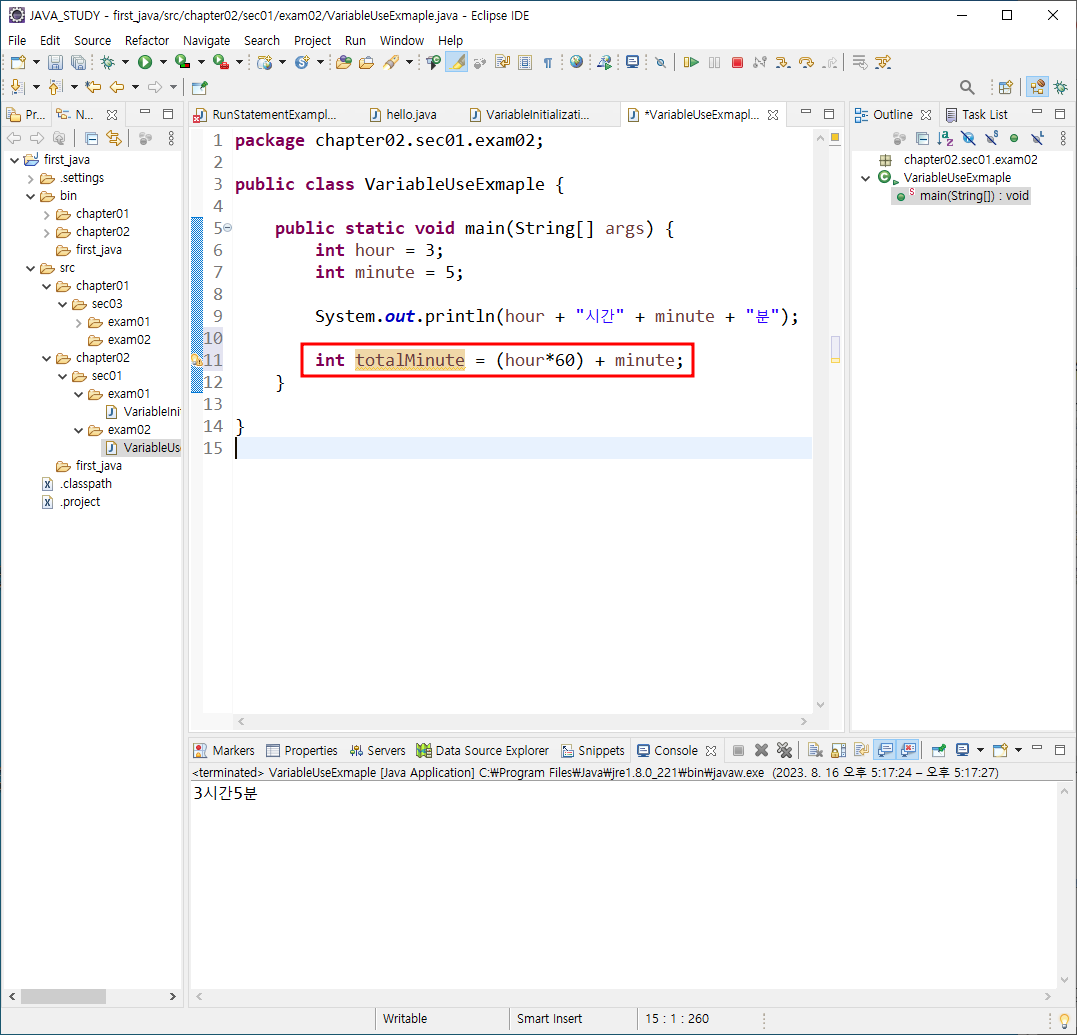Open the Web Browser globe icon
Viewport: 1077px width, 1035px height.
click(x=576, y=62)
